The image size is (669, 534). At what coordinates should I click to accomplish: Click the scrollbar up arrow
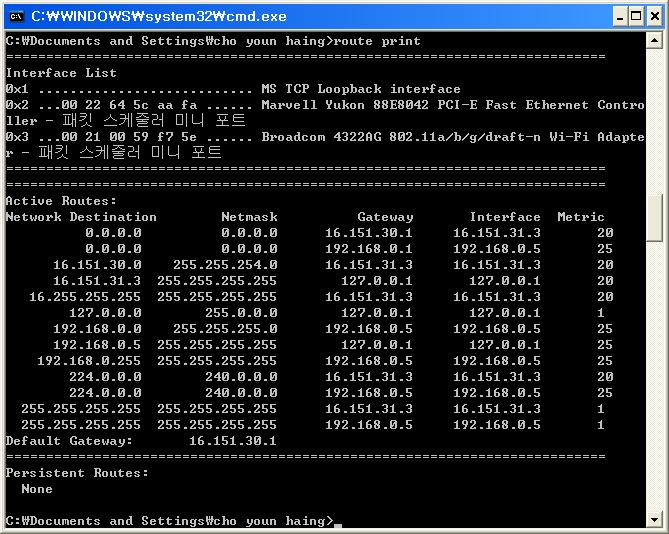pyautogui.click(x=654, y=41)
